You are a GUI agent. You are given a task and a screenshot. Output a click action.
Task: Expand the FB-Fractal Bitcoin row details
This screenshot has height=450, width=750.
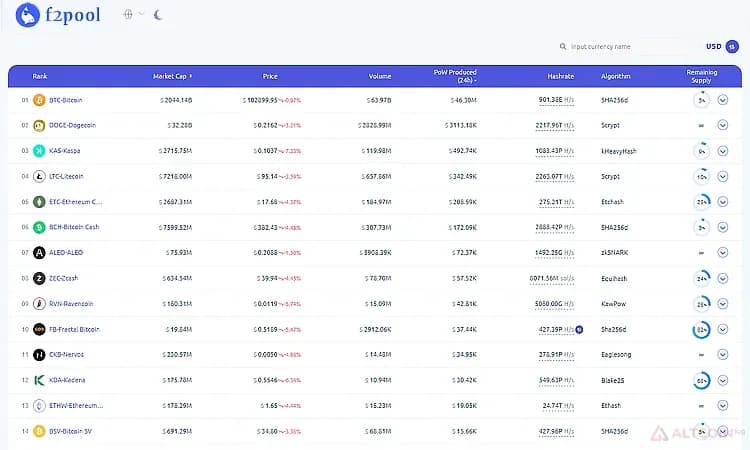[723, 329]
